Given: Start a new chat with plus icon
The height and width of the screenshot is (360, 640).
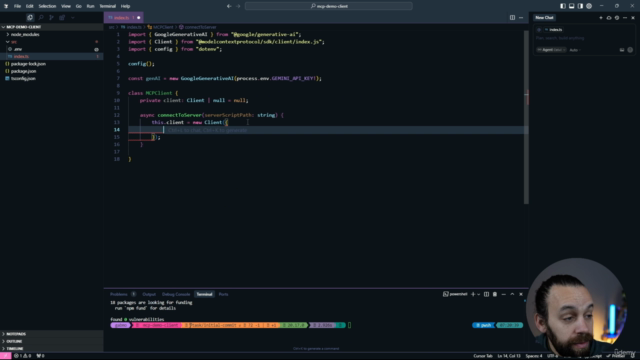Looking at the screenshot, I should (601, 18).
